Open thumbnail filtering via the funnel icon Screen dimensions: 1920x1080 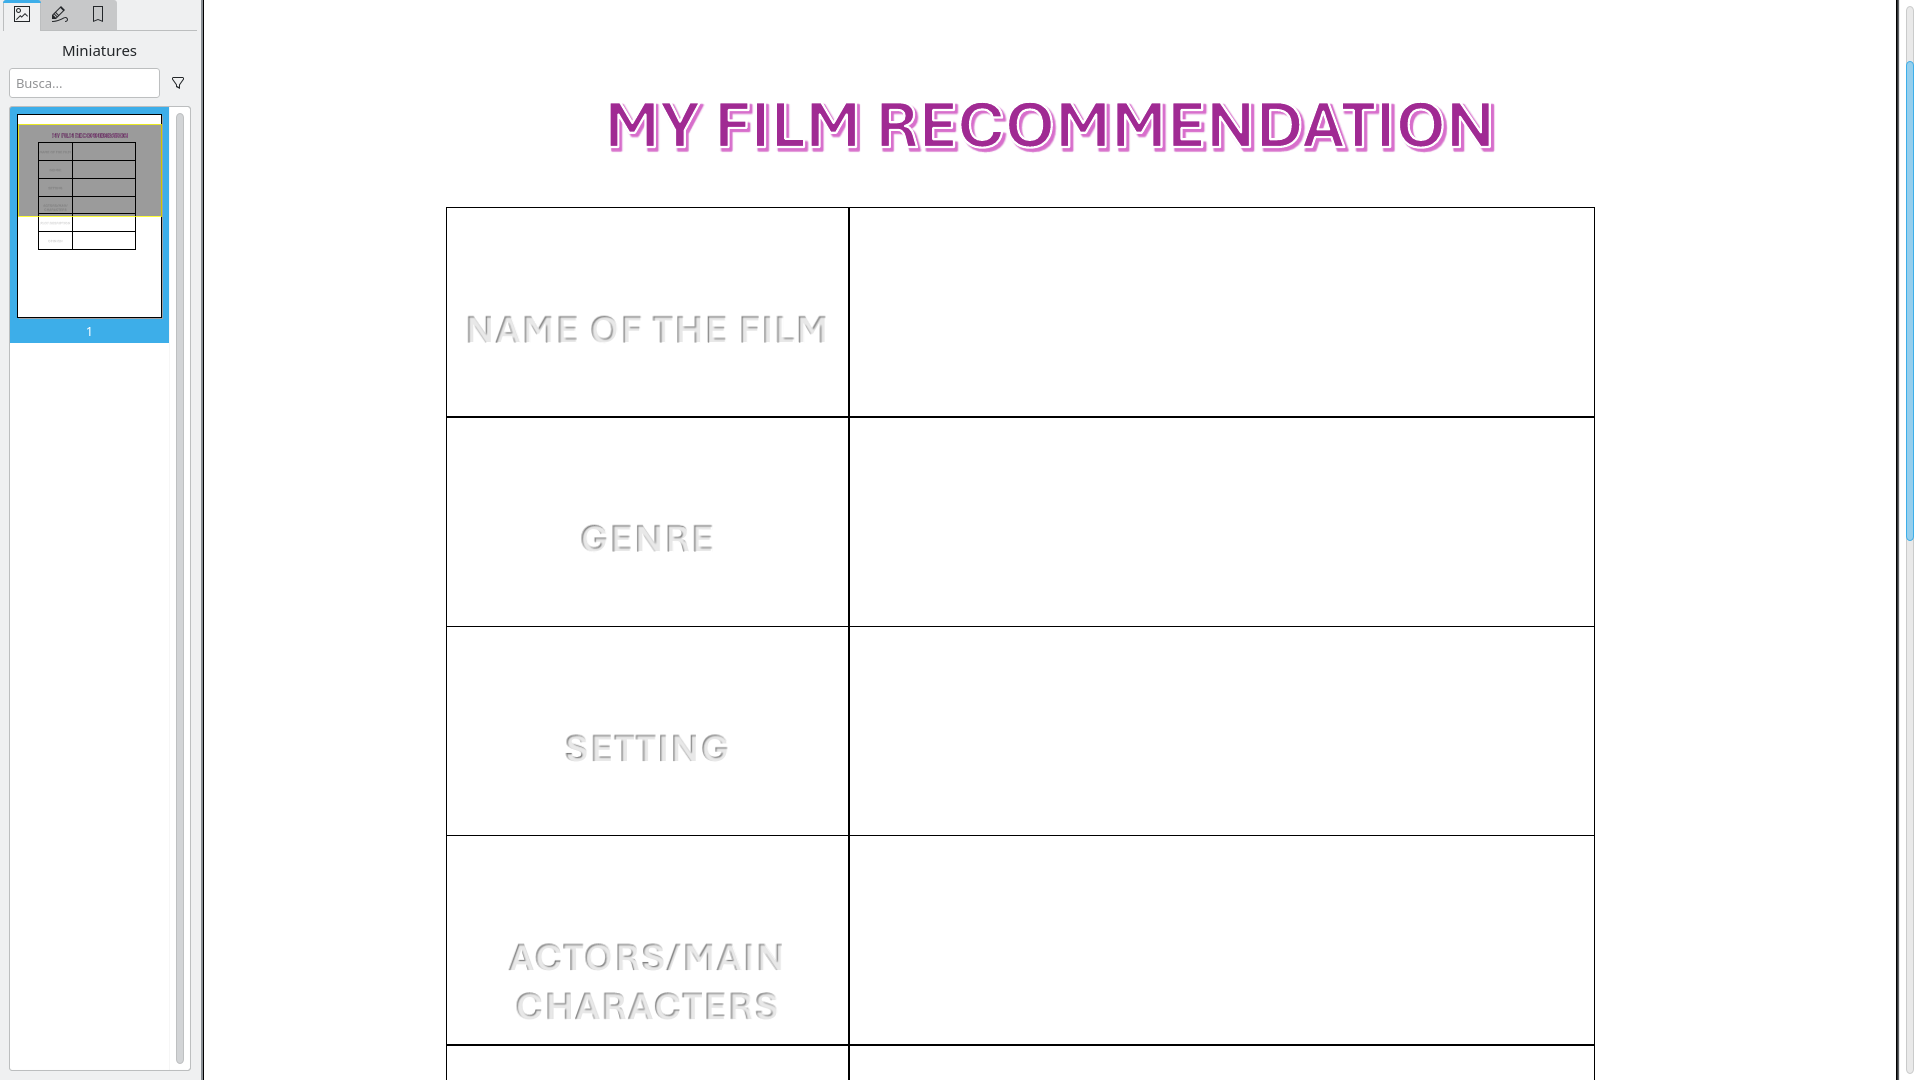tap(178, 82)
